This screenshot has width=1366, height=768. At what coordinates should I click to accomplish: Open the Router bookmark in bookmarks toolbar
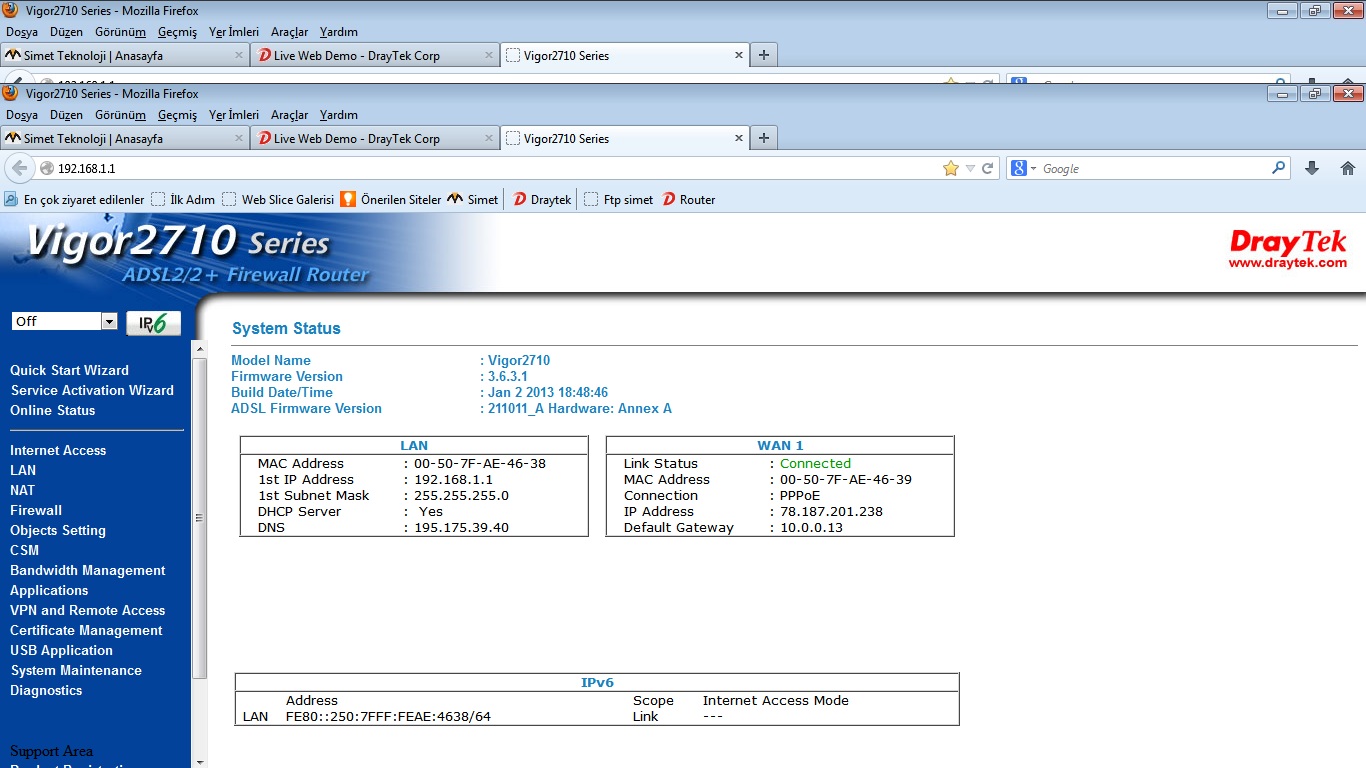[x=688, y=199]
